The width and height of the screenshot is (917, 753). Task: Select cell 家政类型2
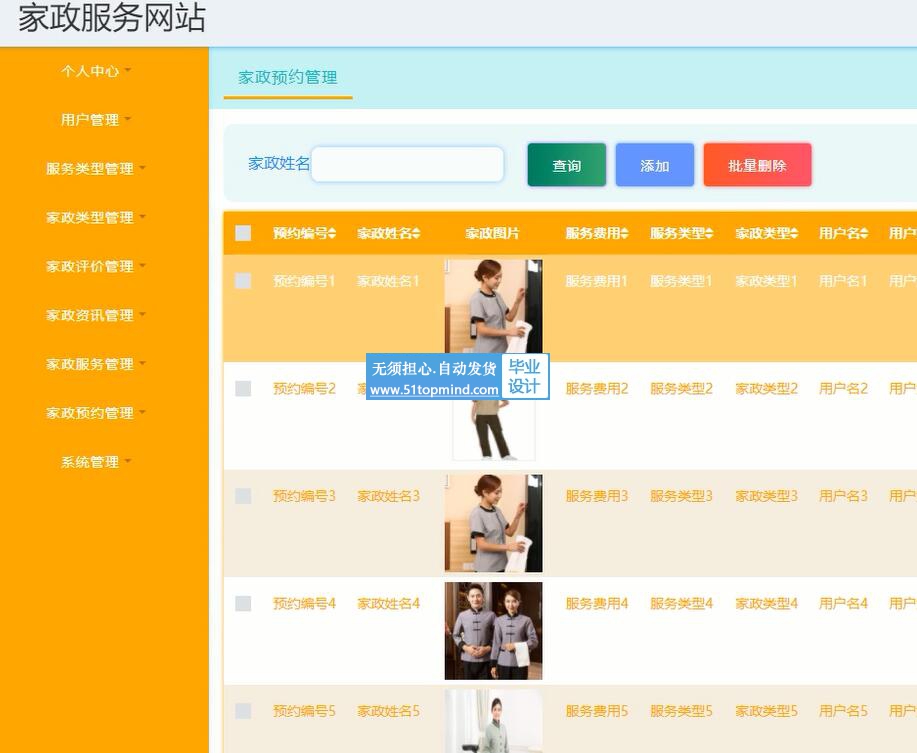[x=766, y=389]
